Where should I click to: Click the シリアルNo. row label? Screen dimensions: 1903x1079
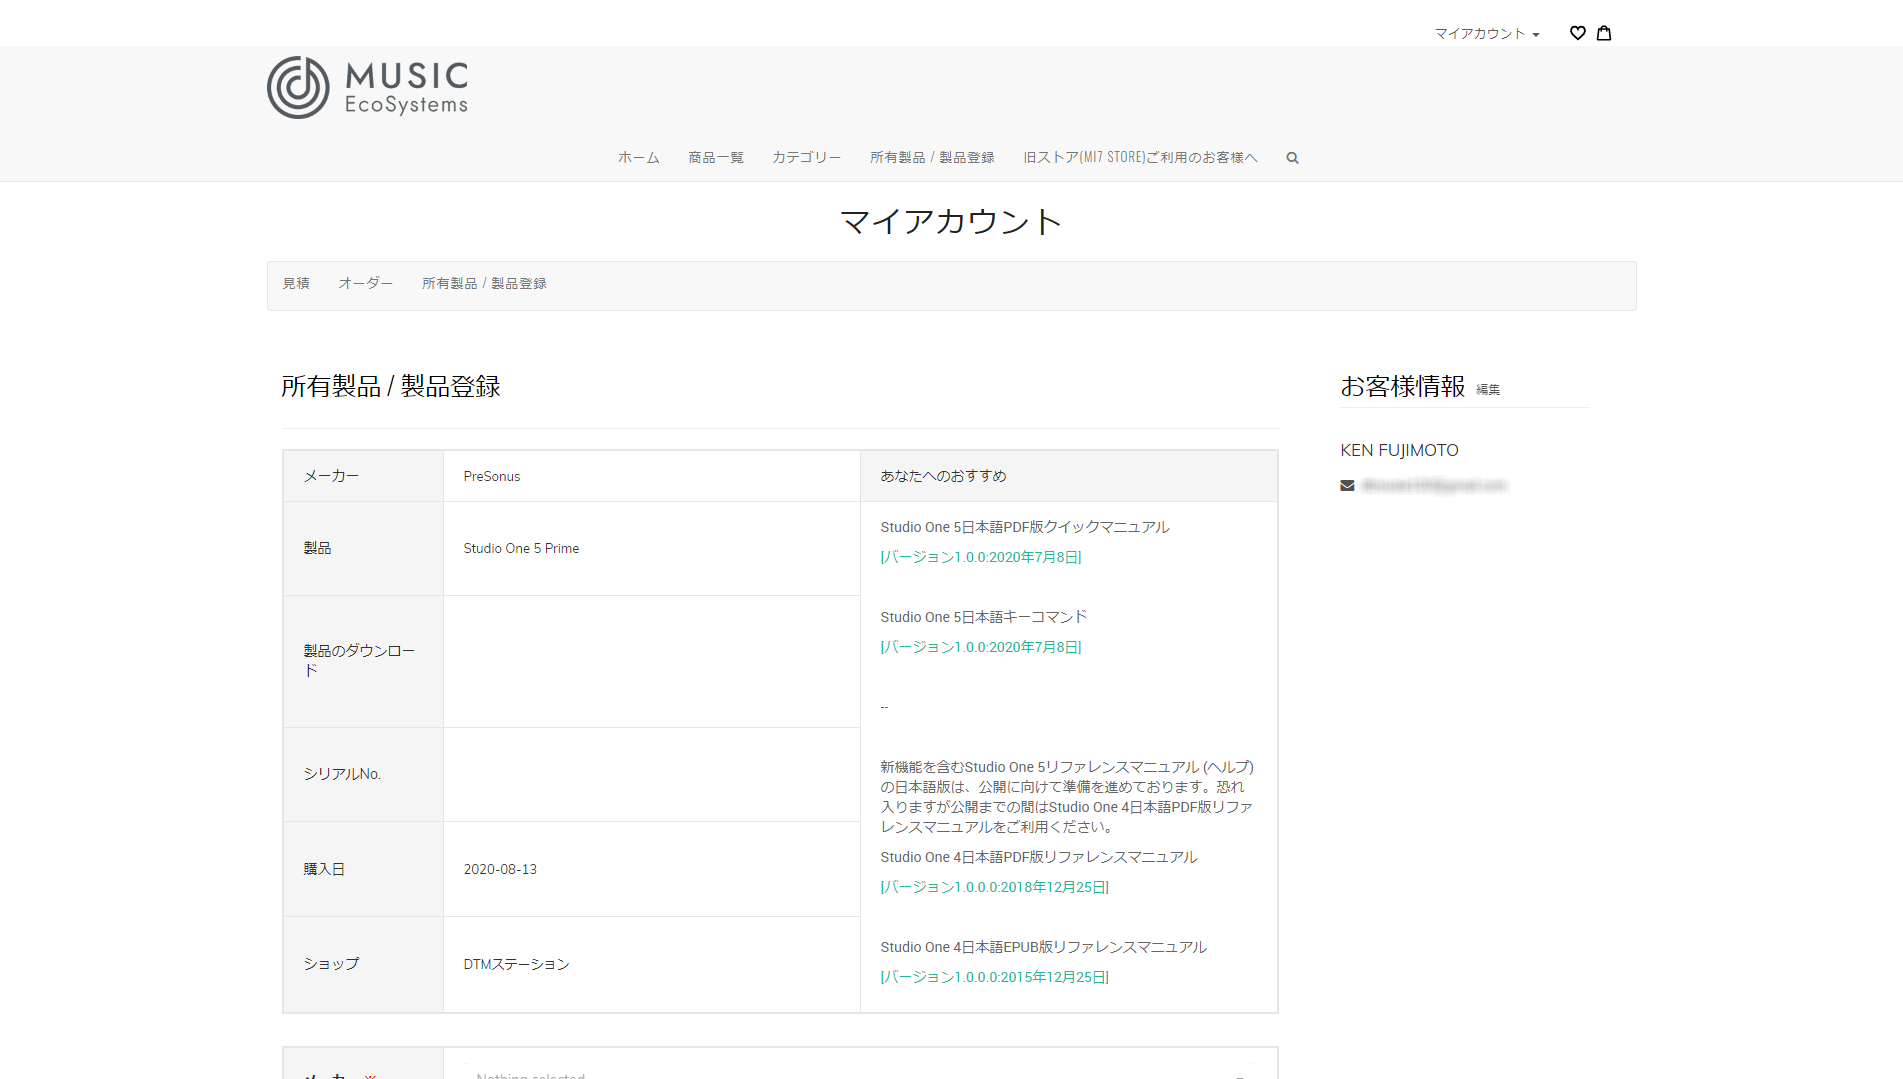point(342,775)
